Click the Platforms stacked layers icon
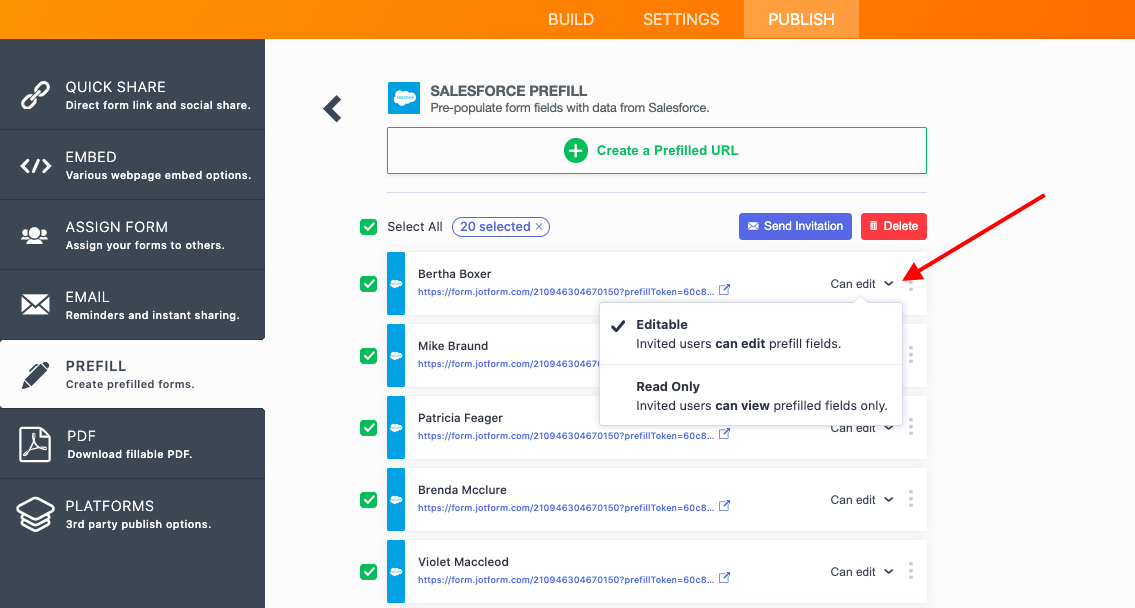This screenshot has width=1135, height=608. [x=35, y=514]
